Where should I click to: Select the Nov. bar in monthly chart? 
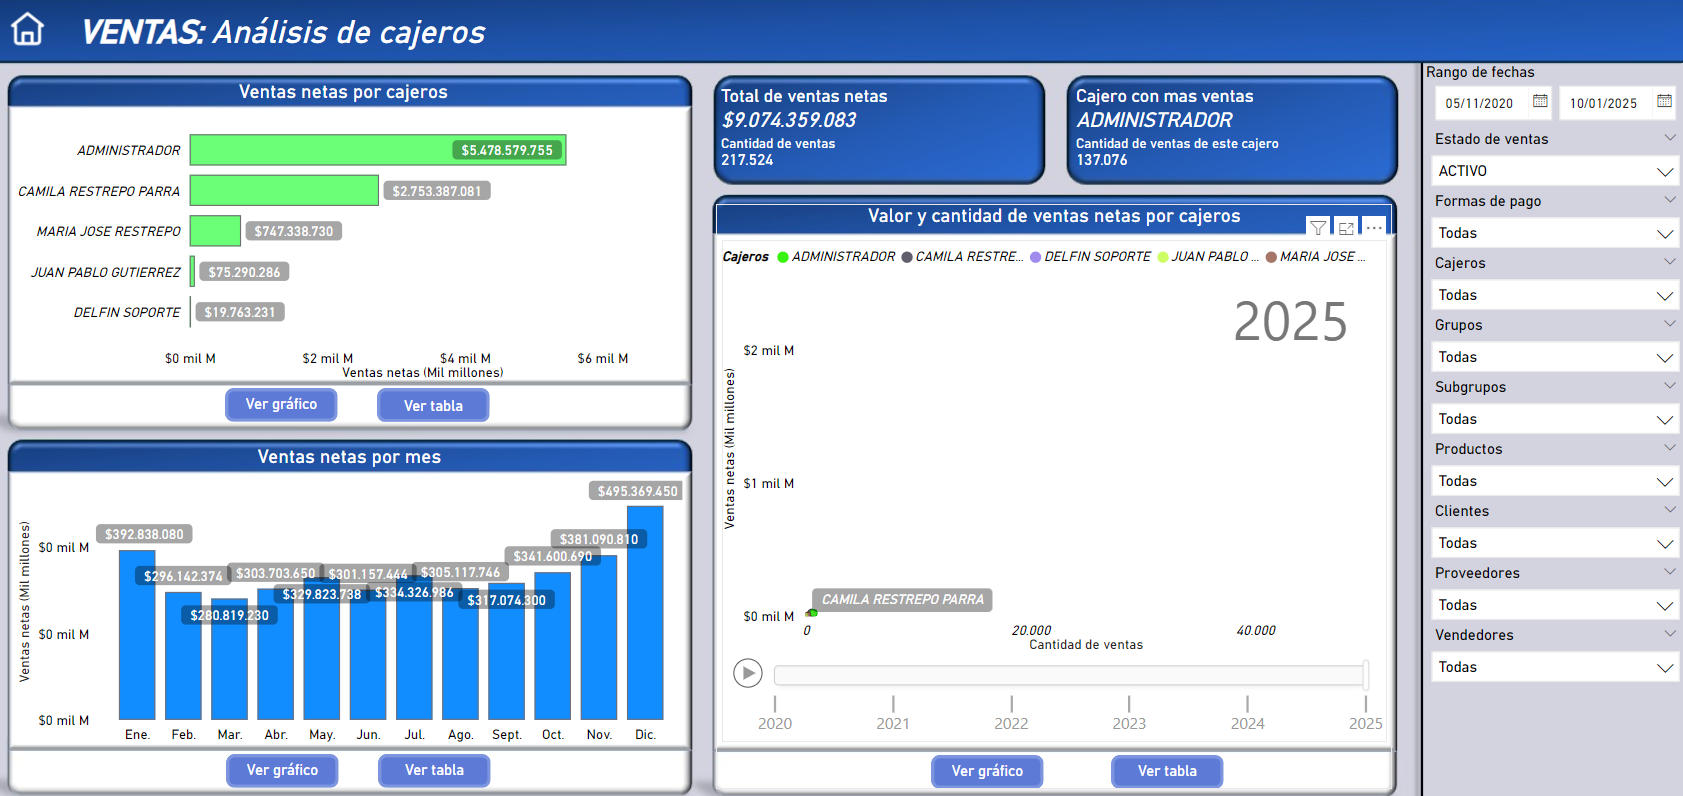pos(599,638)
